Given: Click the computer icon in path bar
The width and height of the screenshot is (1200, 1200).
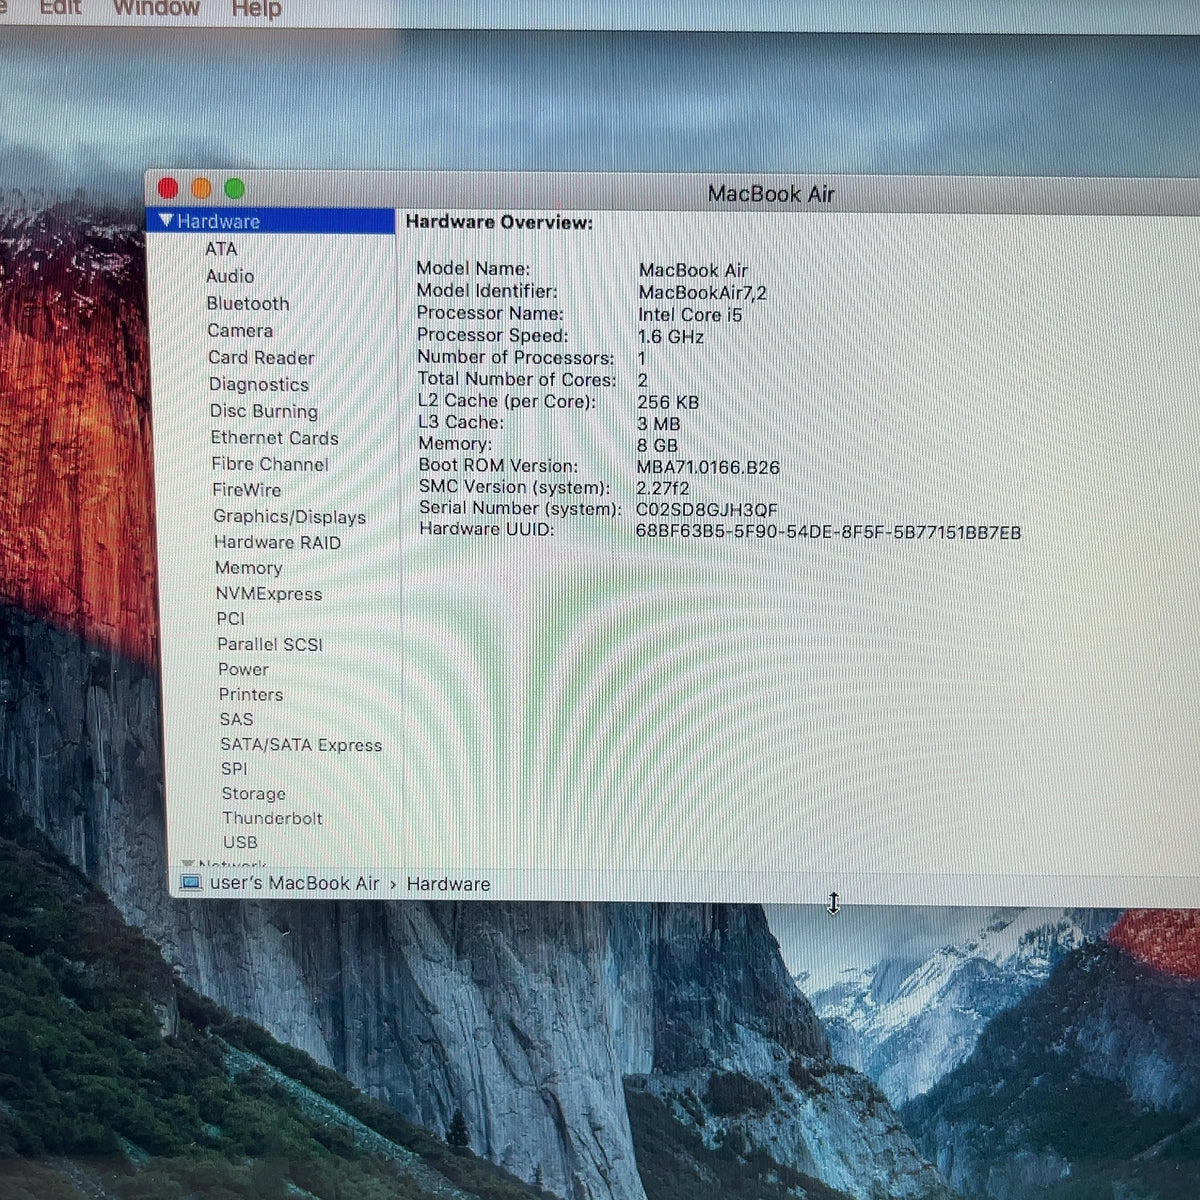Looking at the screenshot, I should point(190,884).
